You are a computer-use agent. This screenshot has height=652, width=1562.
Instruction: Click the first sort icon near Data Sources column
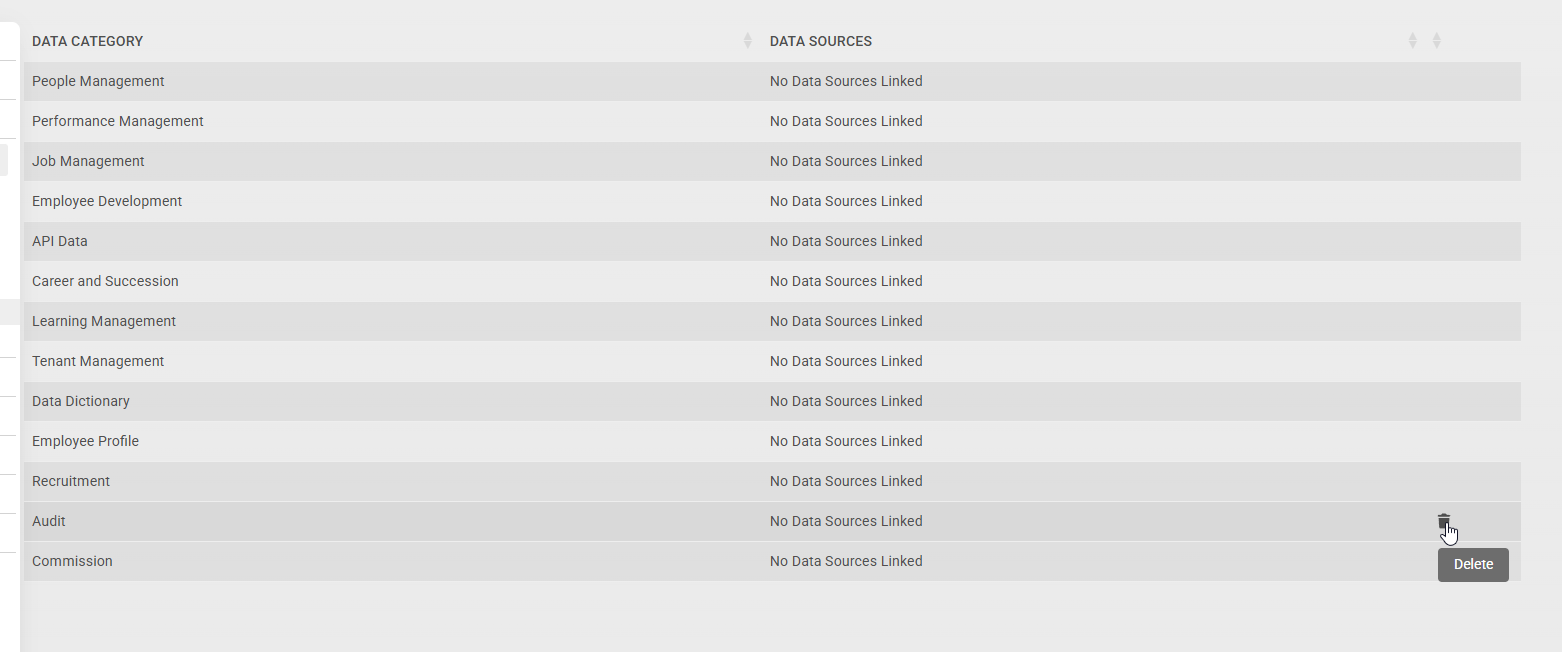tap(1412, 40)
